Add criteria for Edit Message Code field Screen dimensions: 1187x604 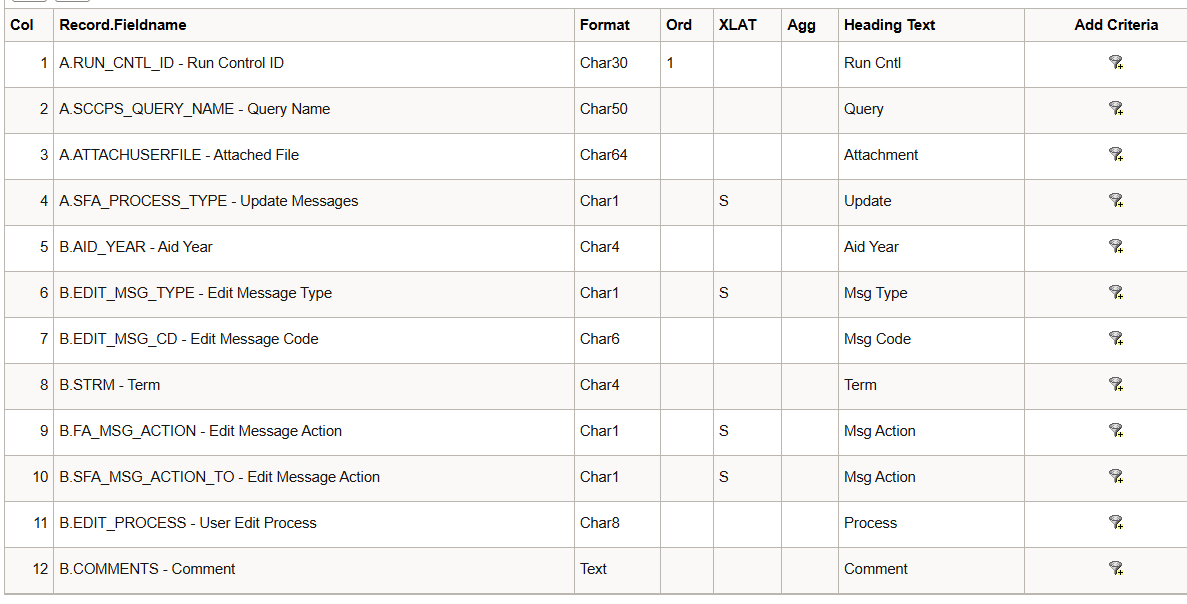1115,339
